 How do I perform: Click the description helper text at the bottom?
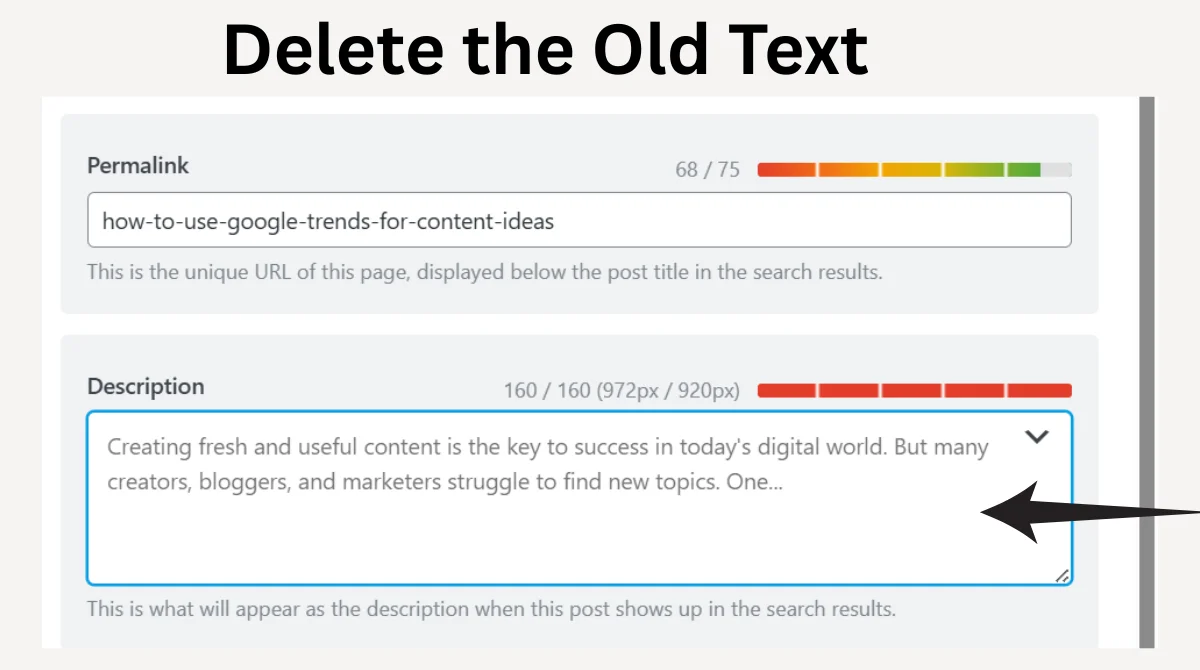click(x=493, y=609)
